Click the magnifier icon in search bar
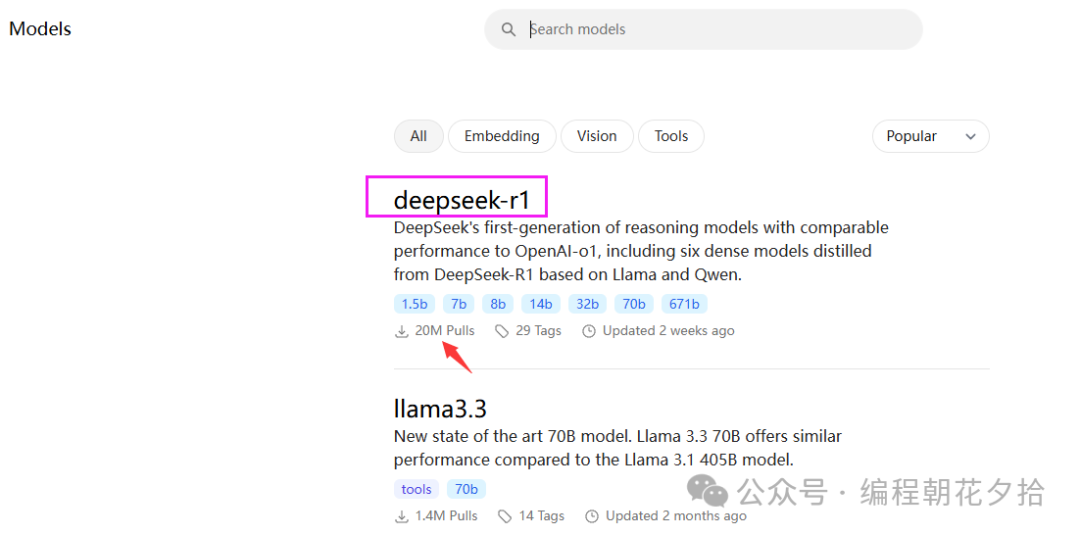Image resolution: width=1080 pixels, height=535 pixels. [x=508, y=30]
